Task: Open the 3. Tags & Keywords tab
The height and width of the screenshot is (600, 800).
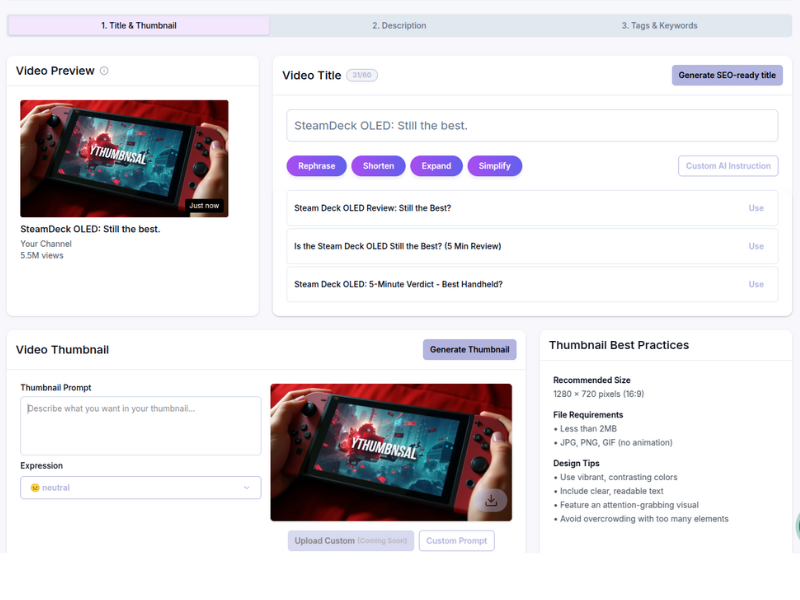Action: (x=659, y=26)
